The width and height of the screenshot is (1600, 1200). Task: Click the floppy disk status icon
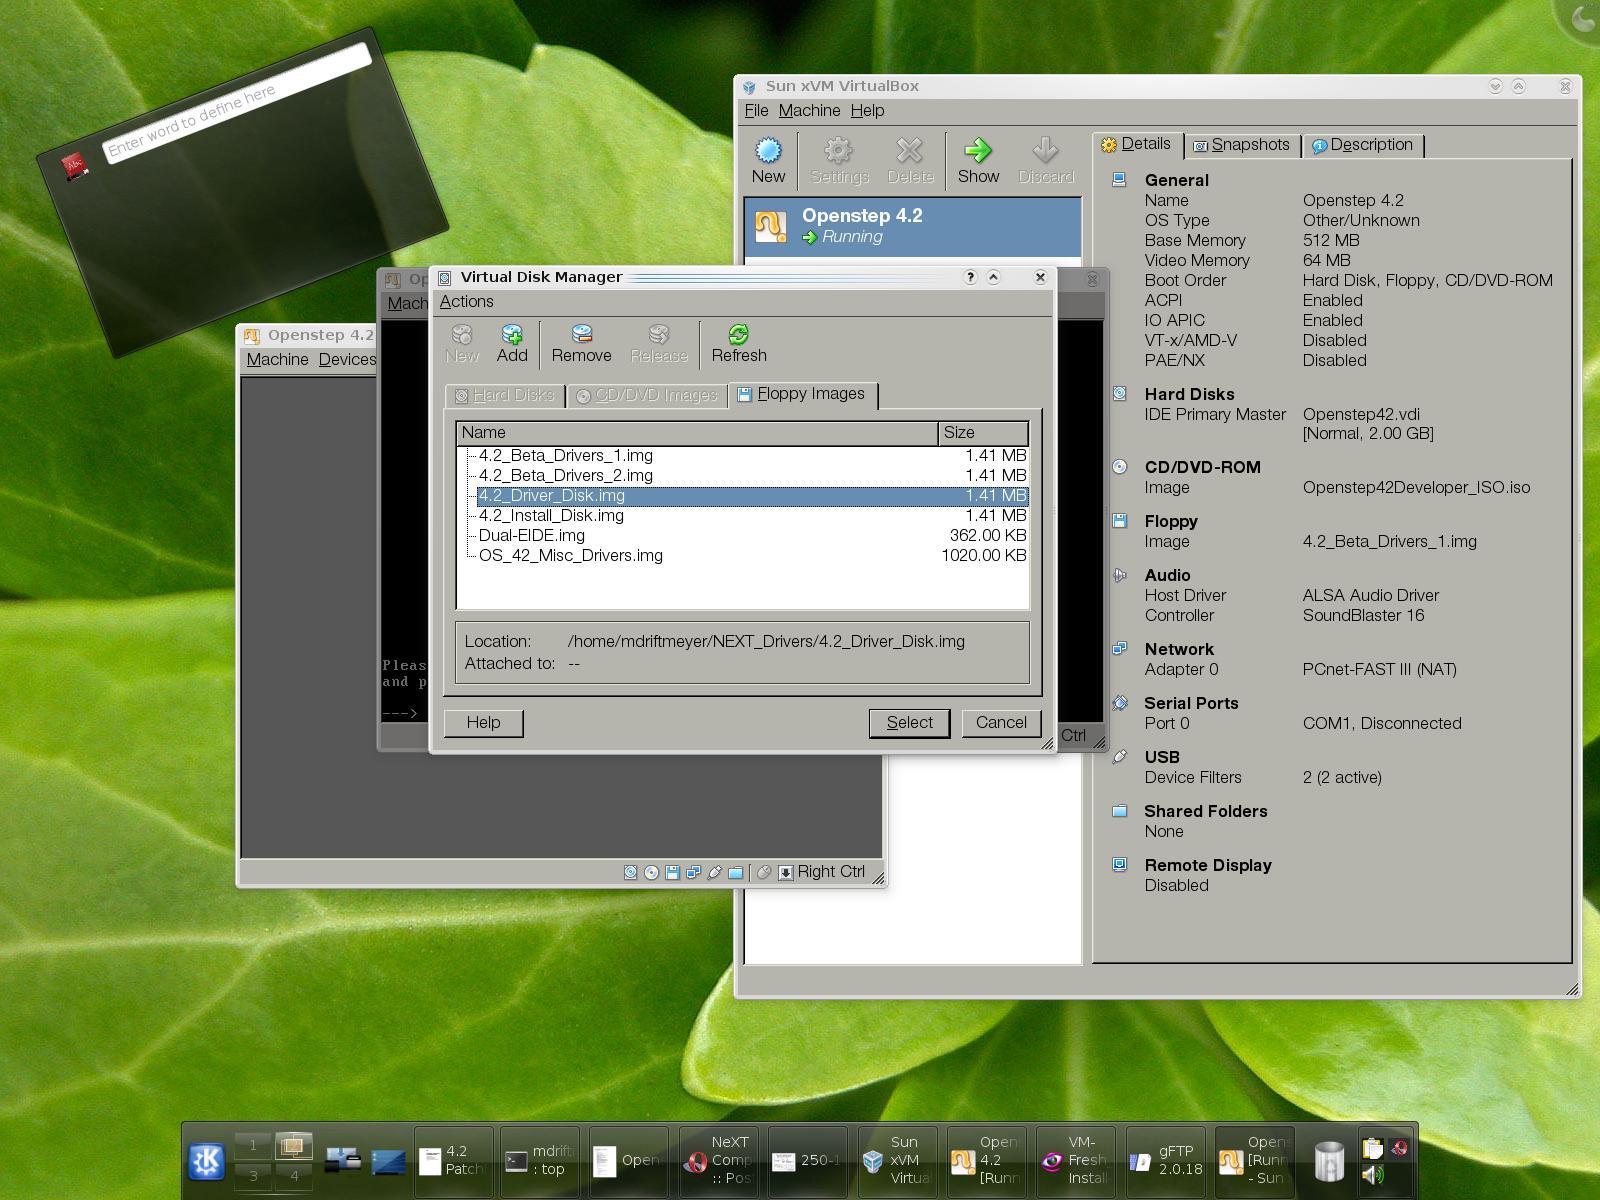[x=673, y=871]
